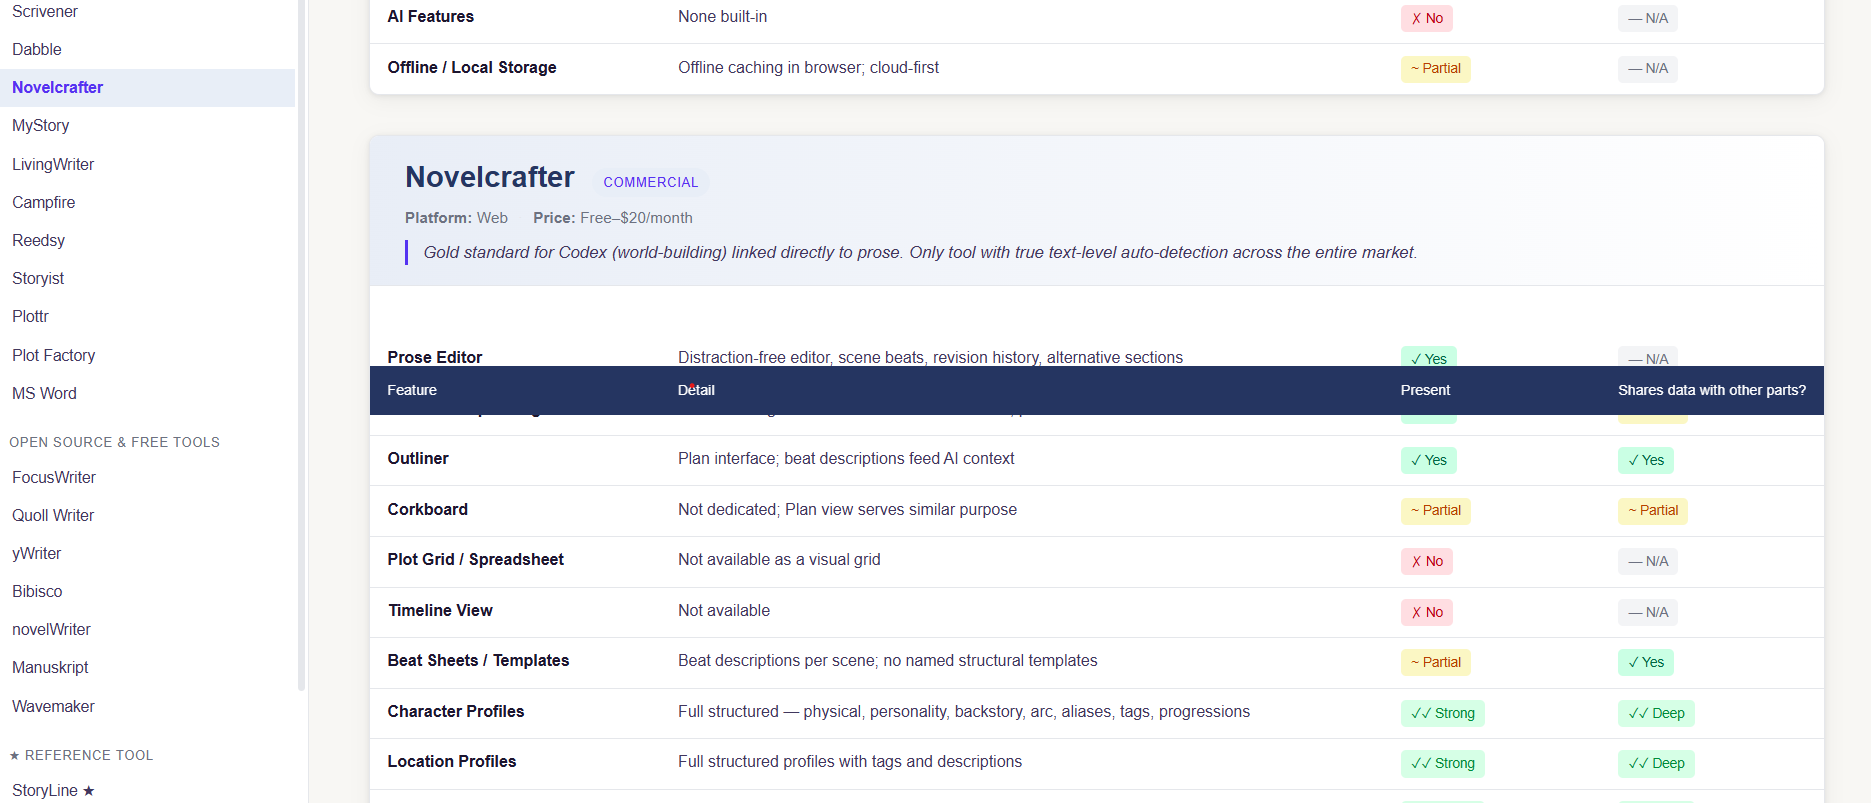Viewport: 1871px width, 803px height.
Task: Click the No badge in Timeline View row
Action: click(x=1427, y=612)
